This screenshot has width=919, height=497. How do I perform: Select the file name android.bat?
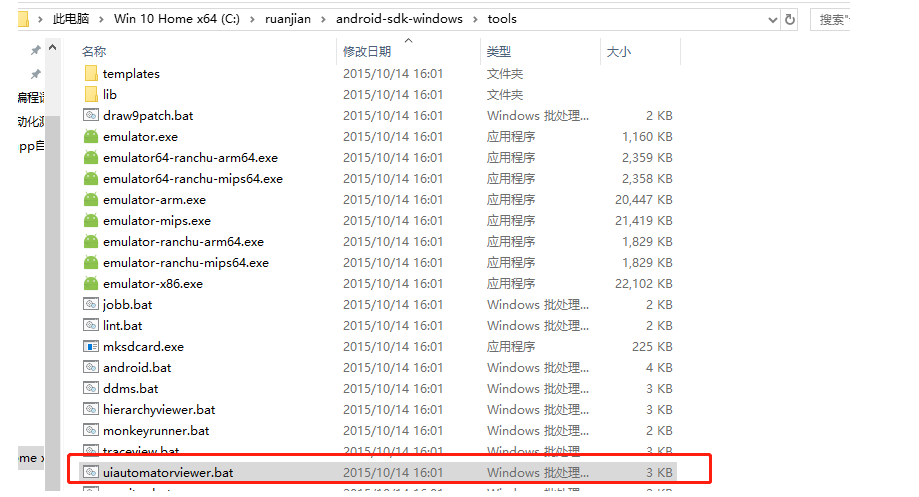[137, 367]
